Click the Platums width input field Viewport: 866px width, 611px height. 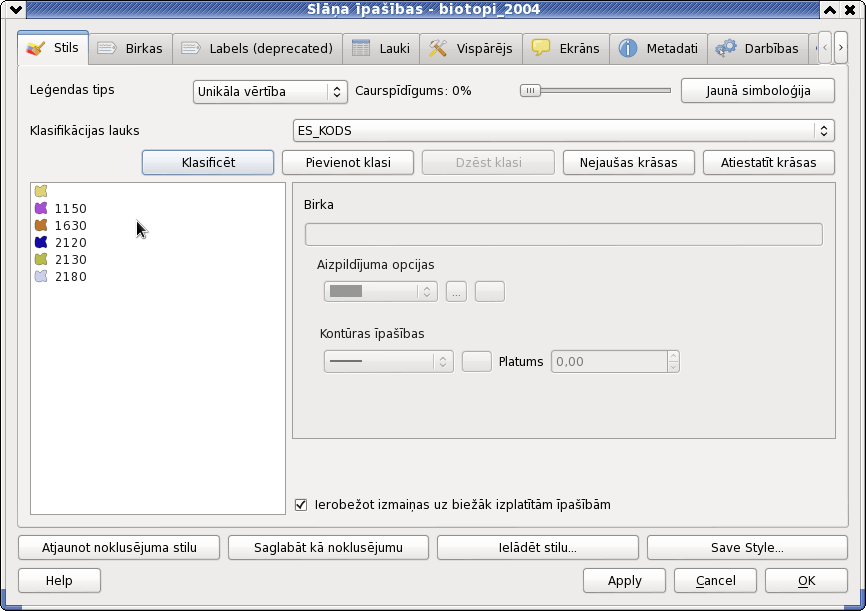click(x=609, y=361)
